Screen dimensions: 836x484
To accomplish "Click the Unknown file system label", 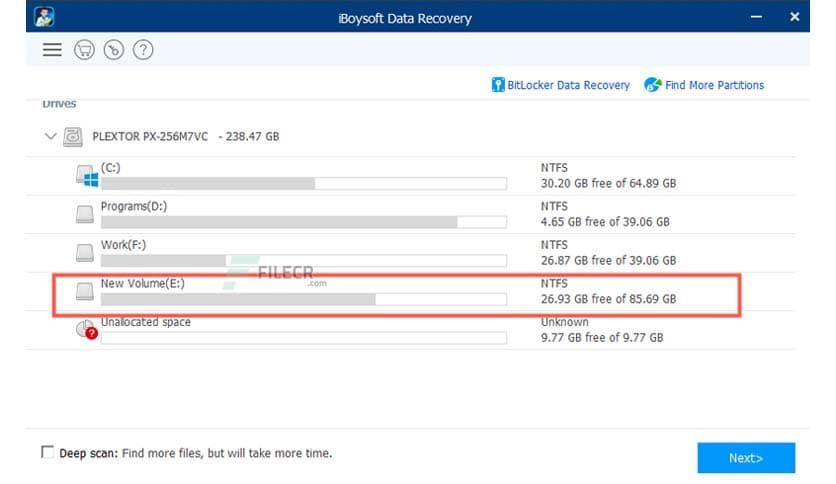I will click(x=565, y=322).
